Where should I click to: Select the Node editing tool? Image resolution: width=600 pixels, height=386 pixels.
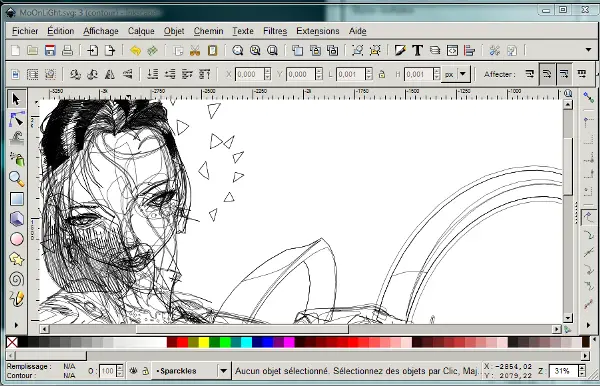16,120
